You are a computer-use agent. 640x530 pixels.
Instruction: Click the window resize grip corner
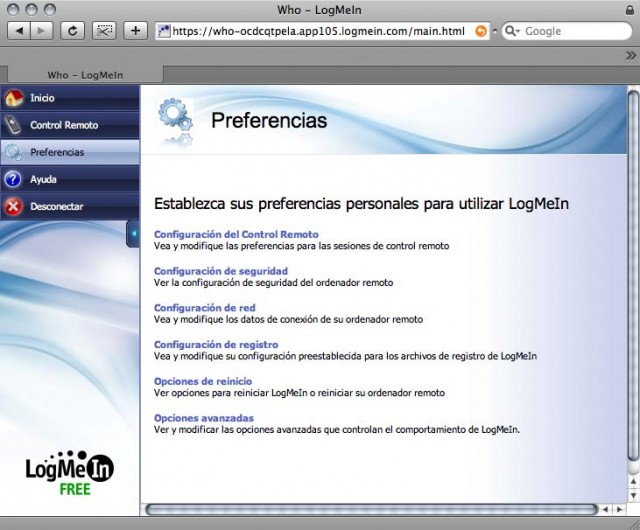tap(634, 524)
